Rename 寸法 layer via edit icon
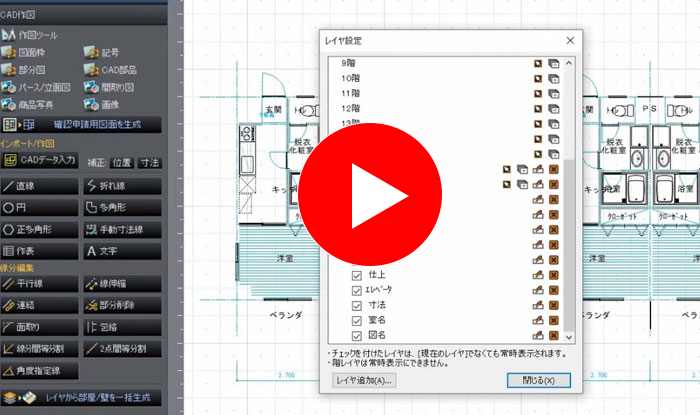Screen dimensions: 700x415 [538, 306]
